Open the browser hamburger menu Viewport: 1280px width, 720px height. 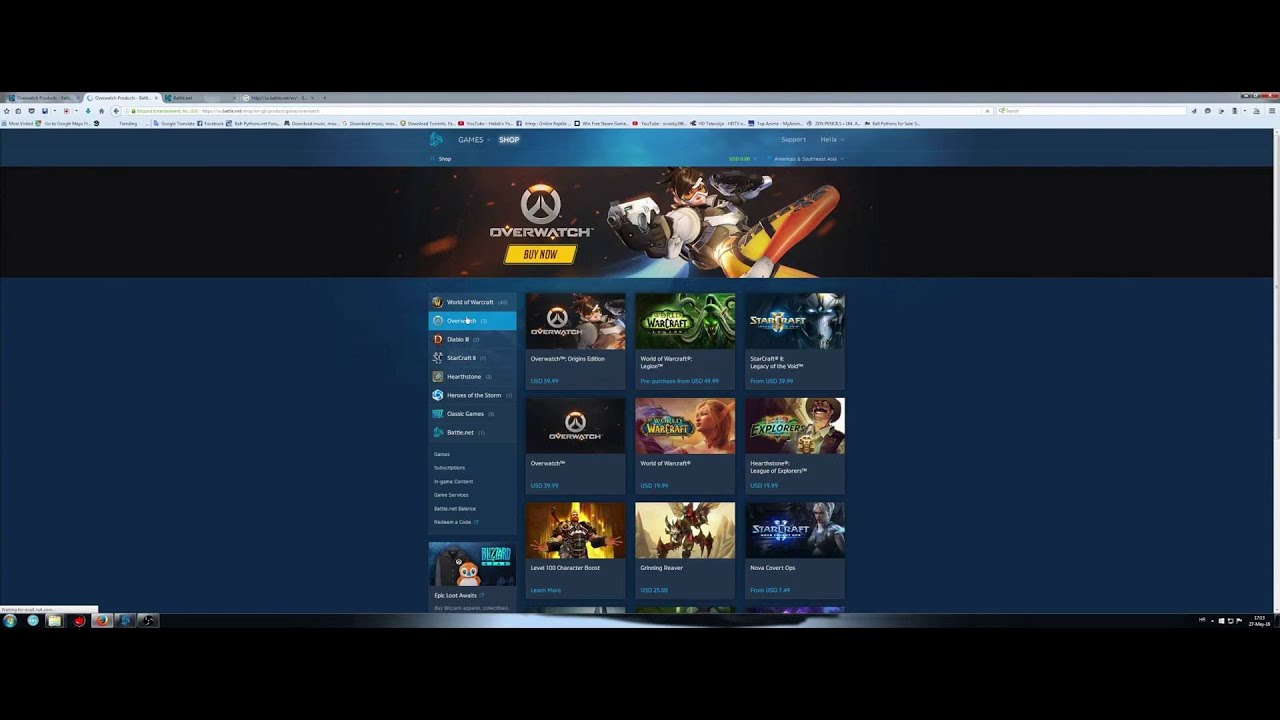[x=1272, y=111]
